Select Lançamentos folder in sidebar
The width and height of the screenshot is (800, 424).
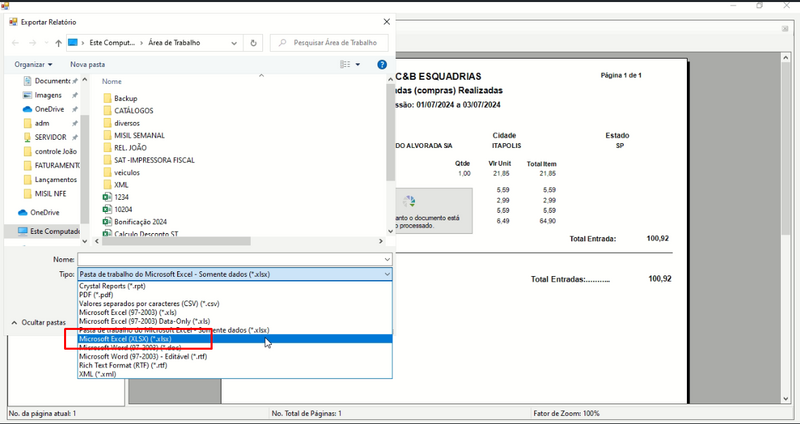[x=56, y=180]
